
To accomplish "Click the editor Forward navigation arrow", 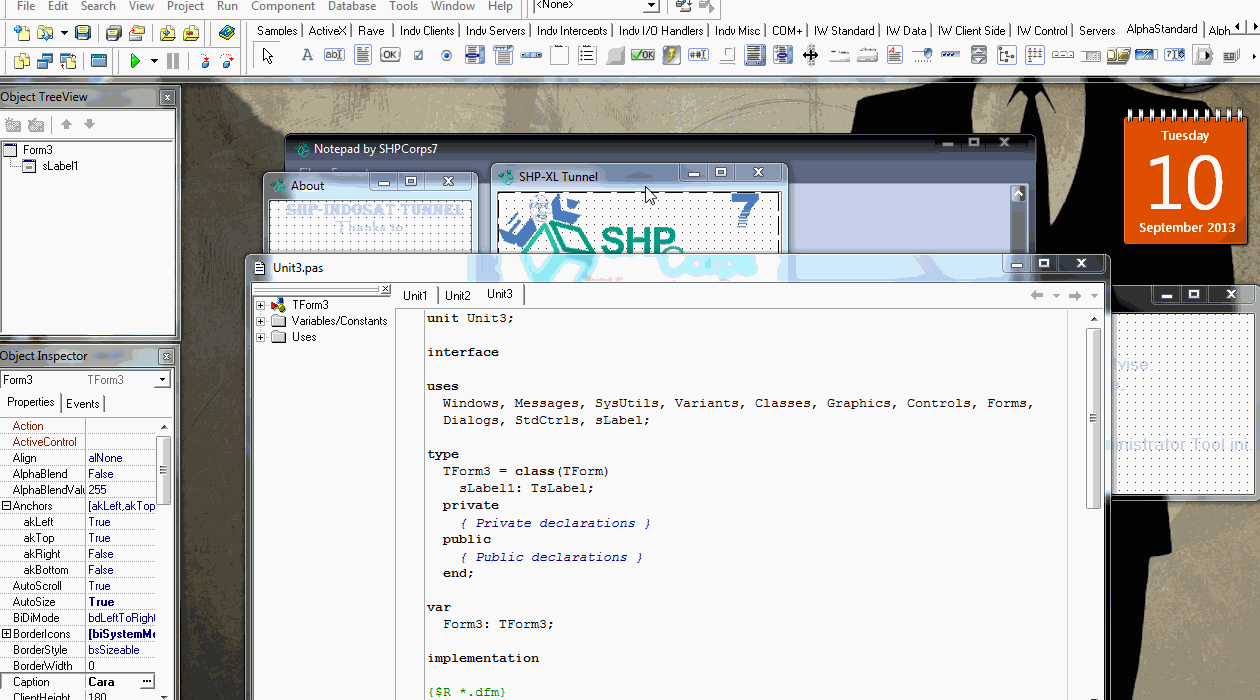I will tap(1075, 295).
